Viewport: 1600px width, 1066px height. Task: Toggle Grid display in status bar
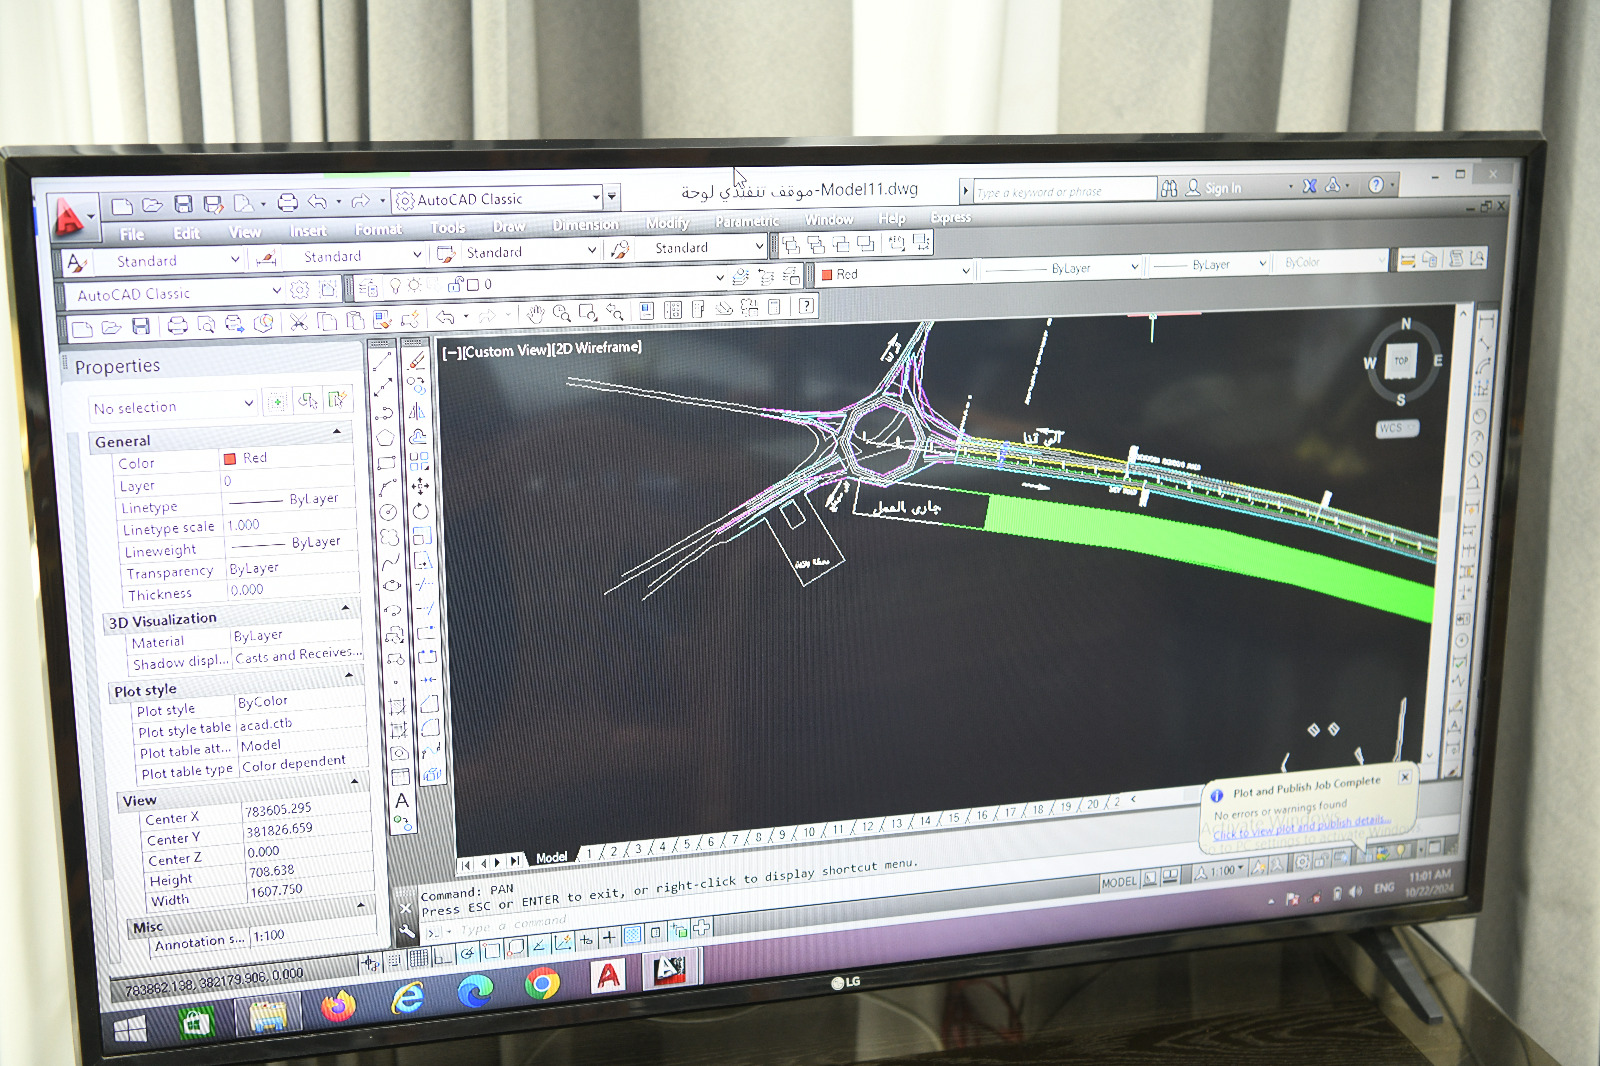tap(418, 957)
